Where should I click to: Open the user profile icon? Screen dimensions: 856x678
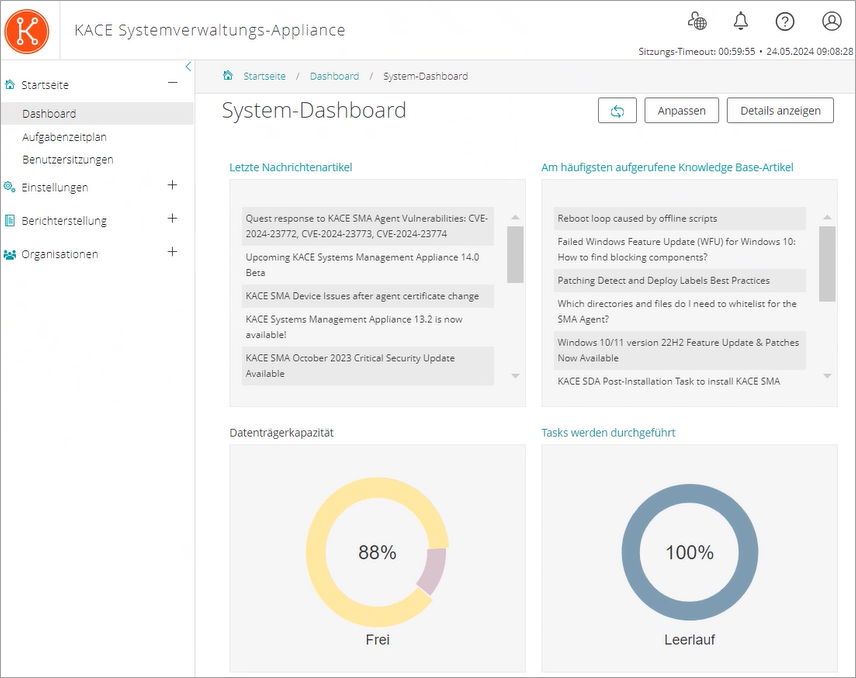831,21
